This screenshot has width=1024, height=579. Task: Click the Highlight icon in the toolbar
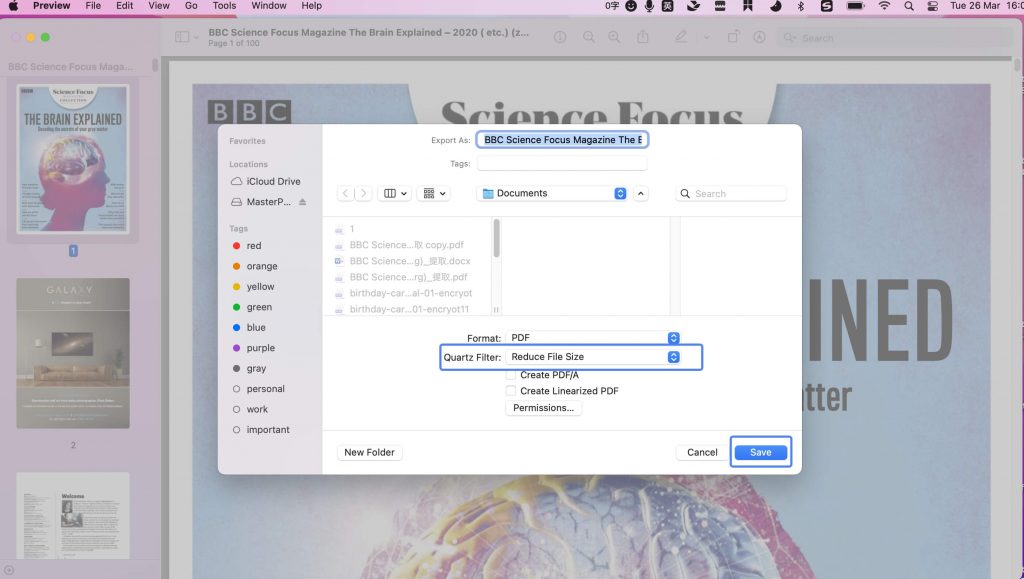tap(760, 37)
